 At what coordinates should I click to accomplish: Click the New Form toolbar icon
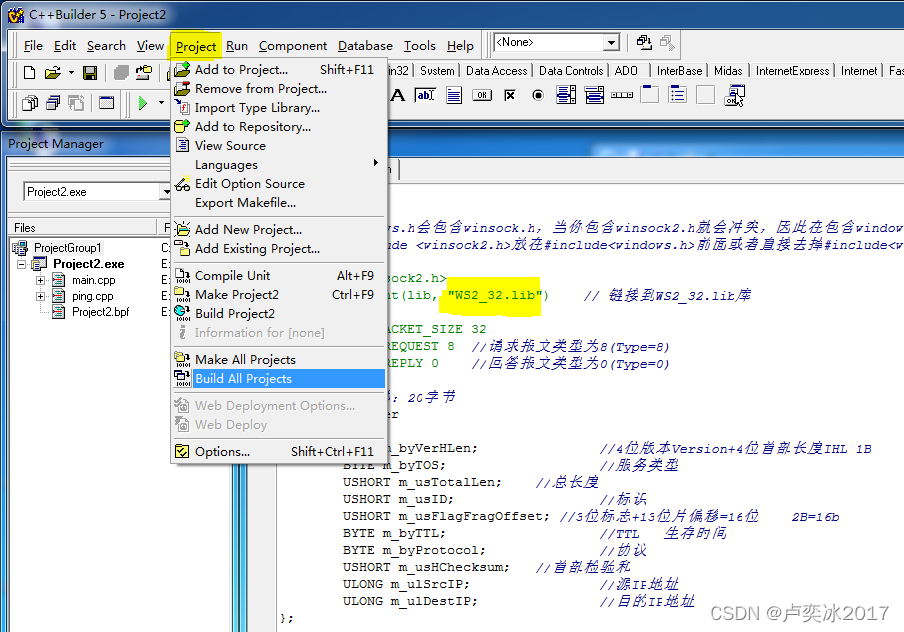pos(107,103)
